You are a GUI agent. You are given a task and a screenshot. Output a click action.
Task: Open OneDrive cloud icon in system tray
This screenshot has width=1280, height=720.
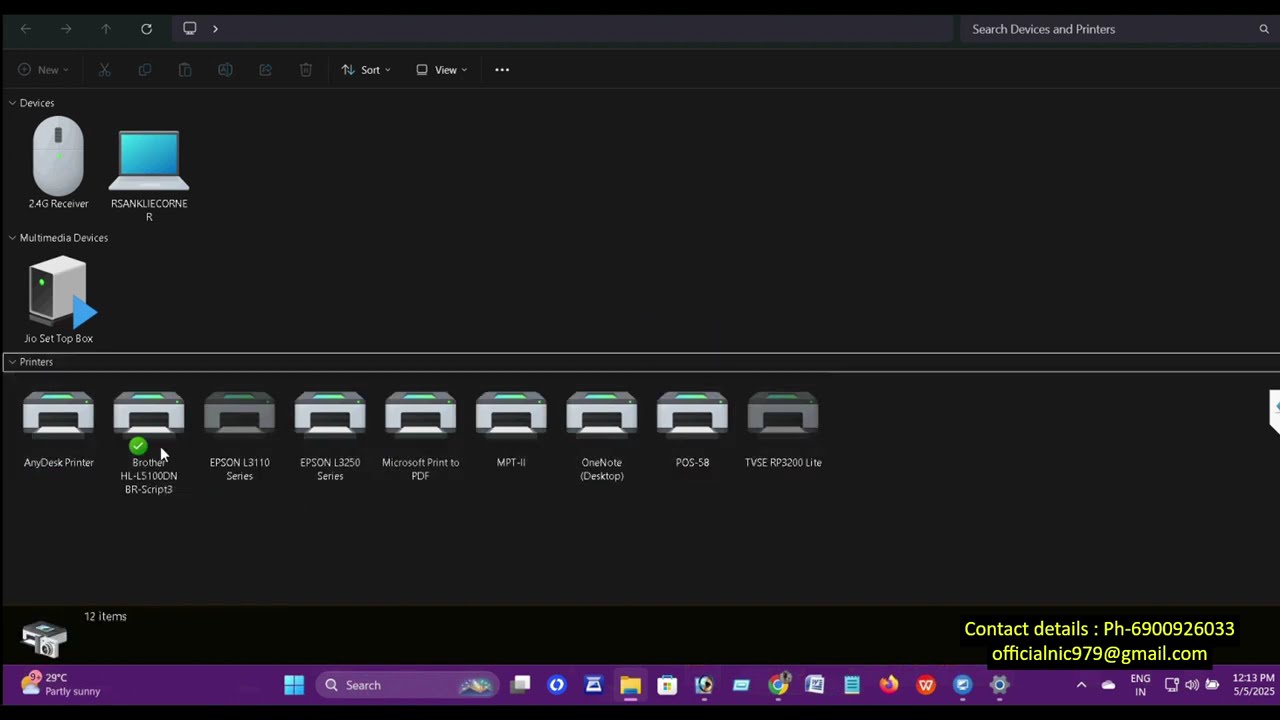pos(1108,685)
